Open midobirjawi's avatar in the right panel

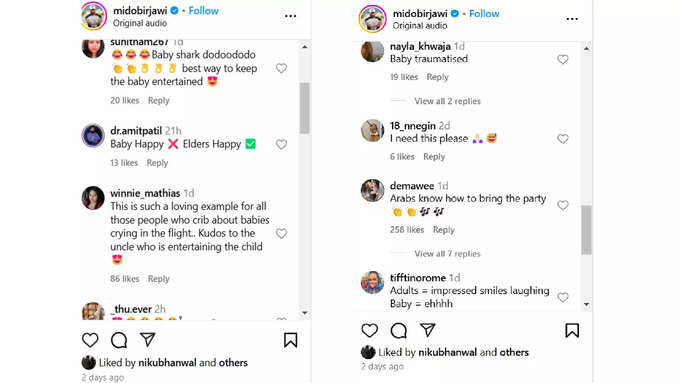pos(373,19)
